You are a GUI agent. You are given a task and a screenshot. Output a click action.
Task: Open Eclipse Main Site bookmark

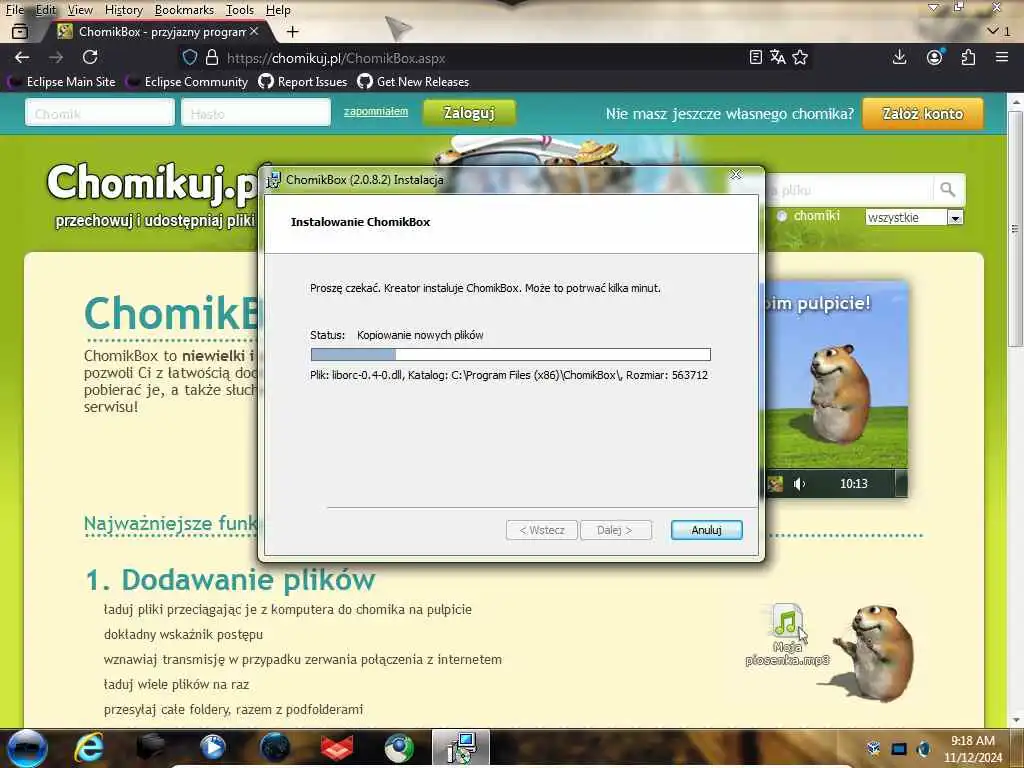[x=63, y=82]
